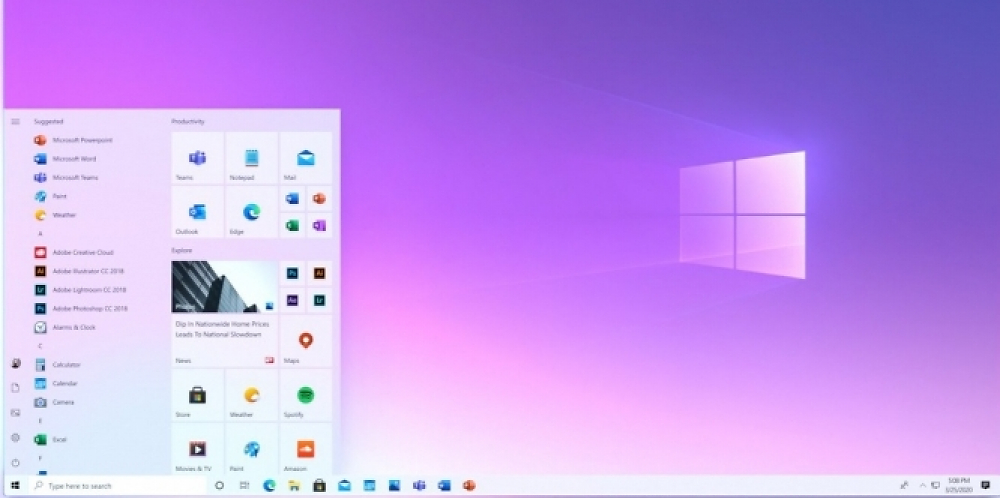The image size is (1000, 498).
Task: Open Settings gear in Start rail
Action: pos(16,437)
